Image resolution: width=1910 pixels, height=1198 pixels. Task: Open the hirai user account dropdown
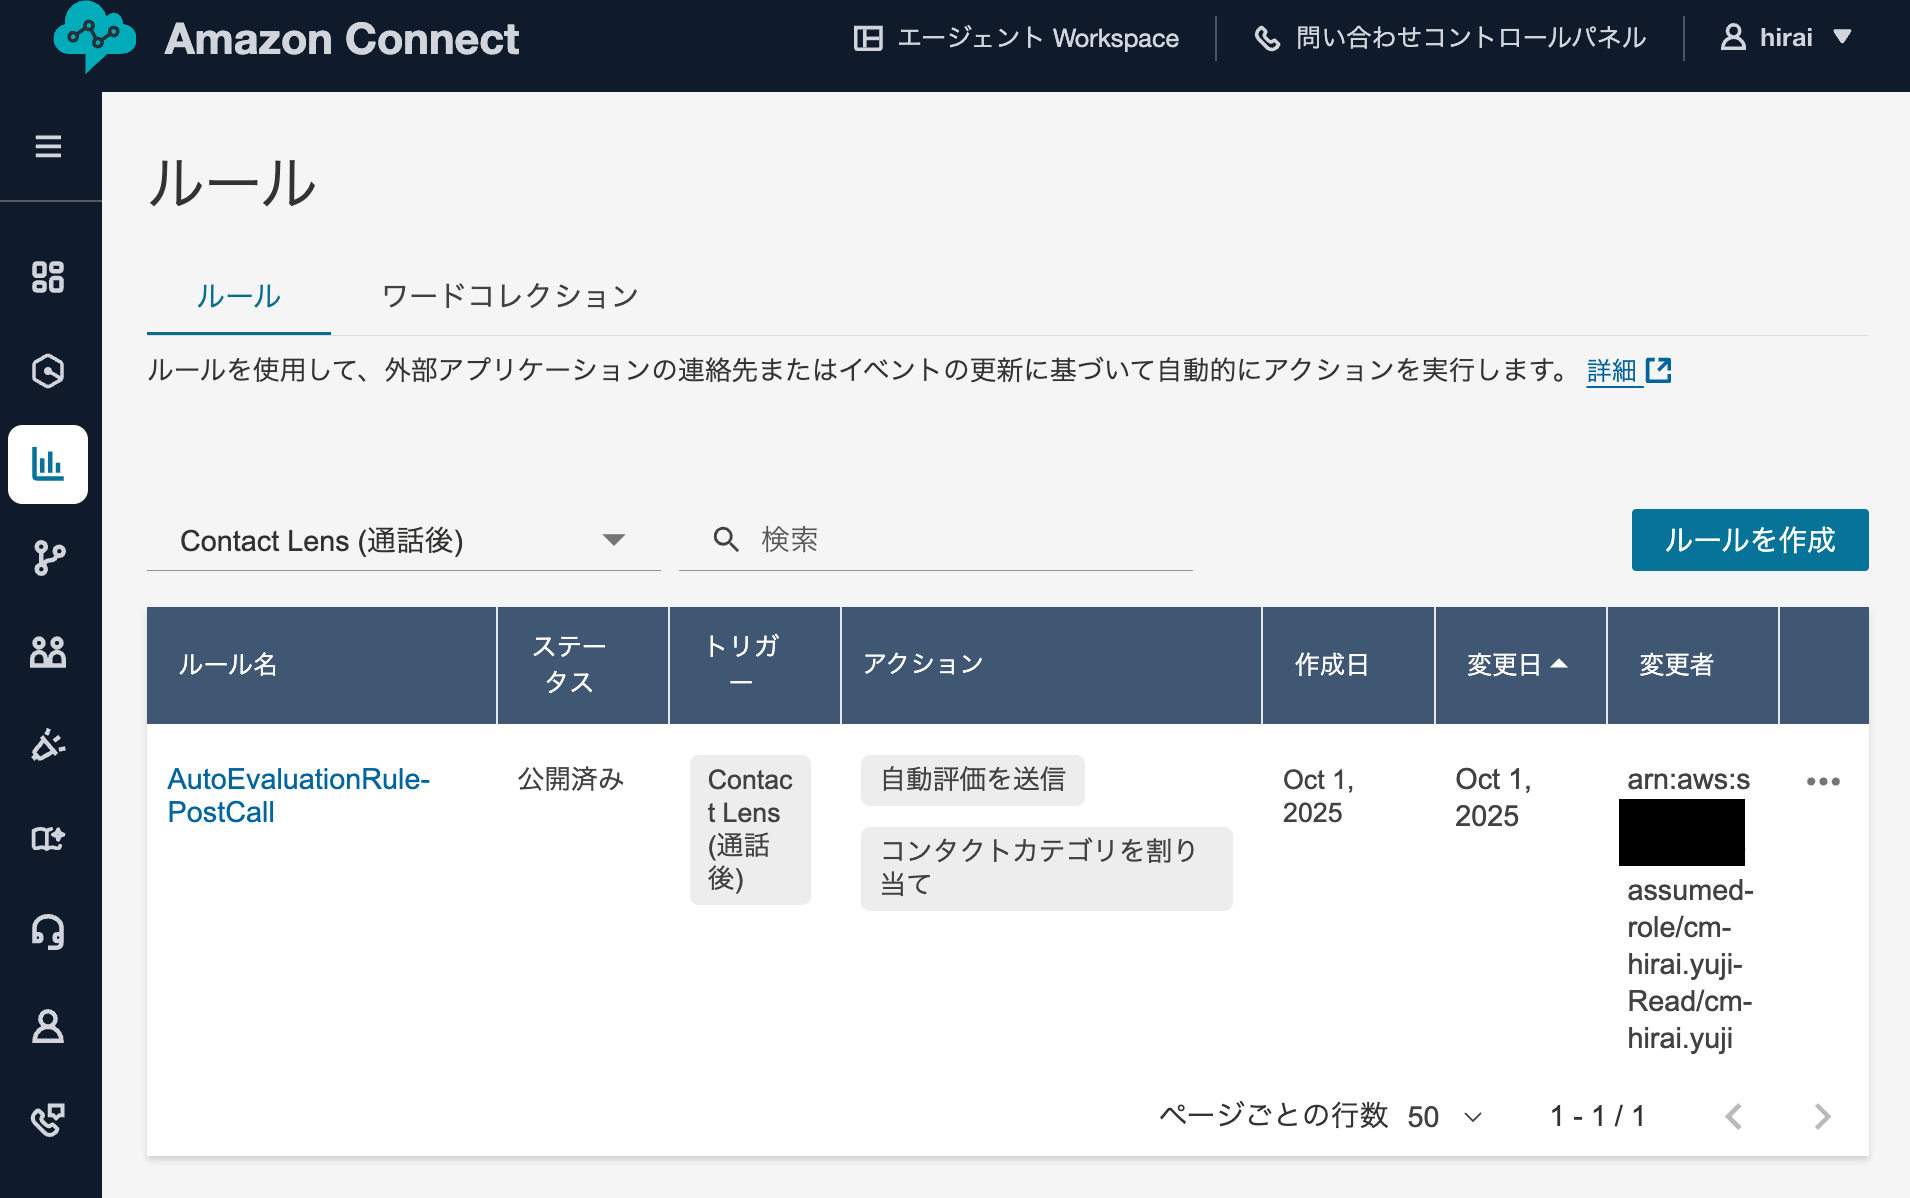(1786, 38)
